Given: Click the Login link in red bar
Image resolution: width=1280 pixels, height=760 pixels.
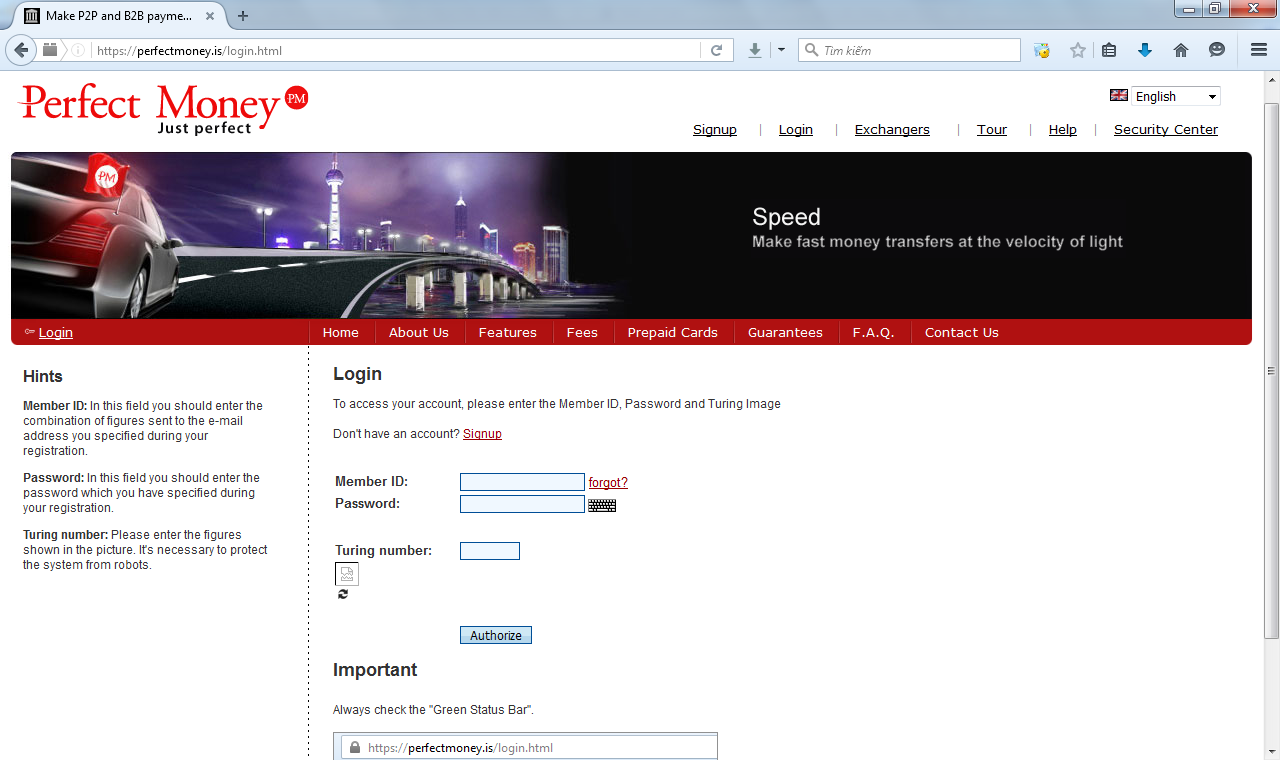Looking at the screenshot, I should pyautogui.click(x=56, y=333).
